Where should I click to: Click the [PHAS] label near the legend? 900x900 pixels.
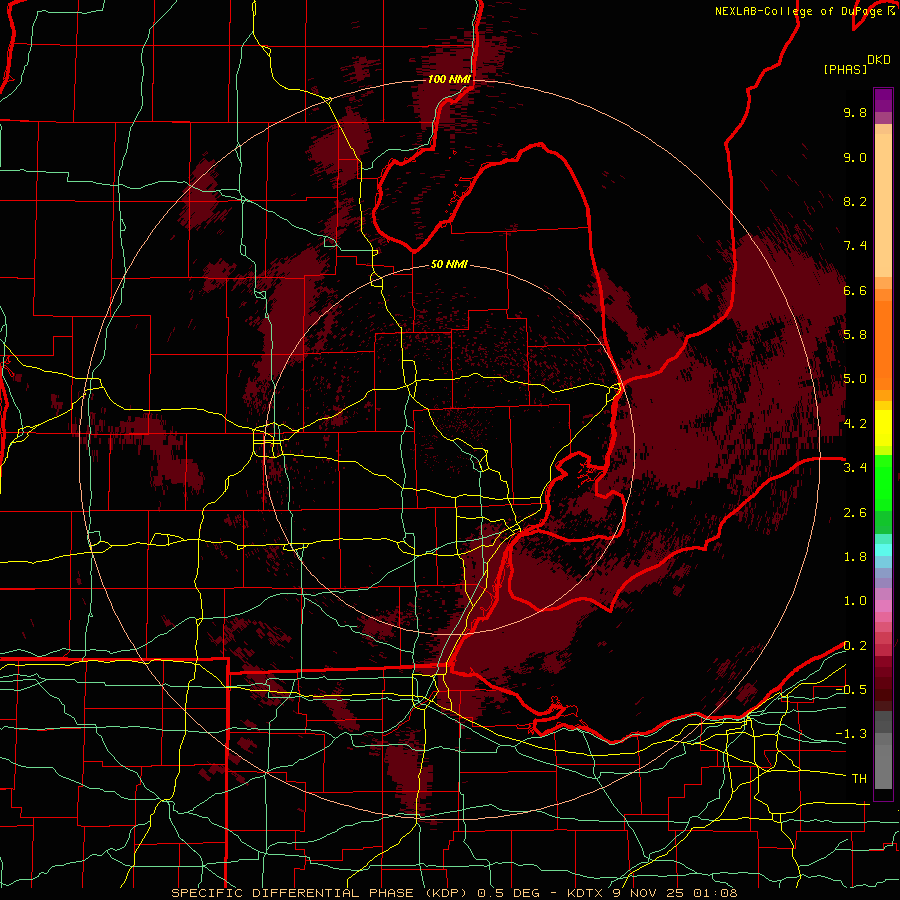point(845,69)
